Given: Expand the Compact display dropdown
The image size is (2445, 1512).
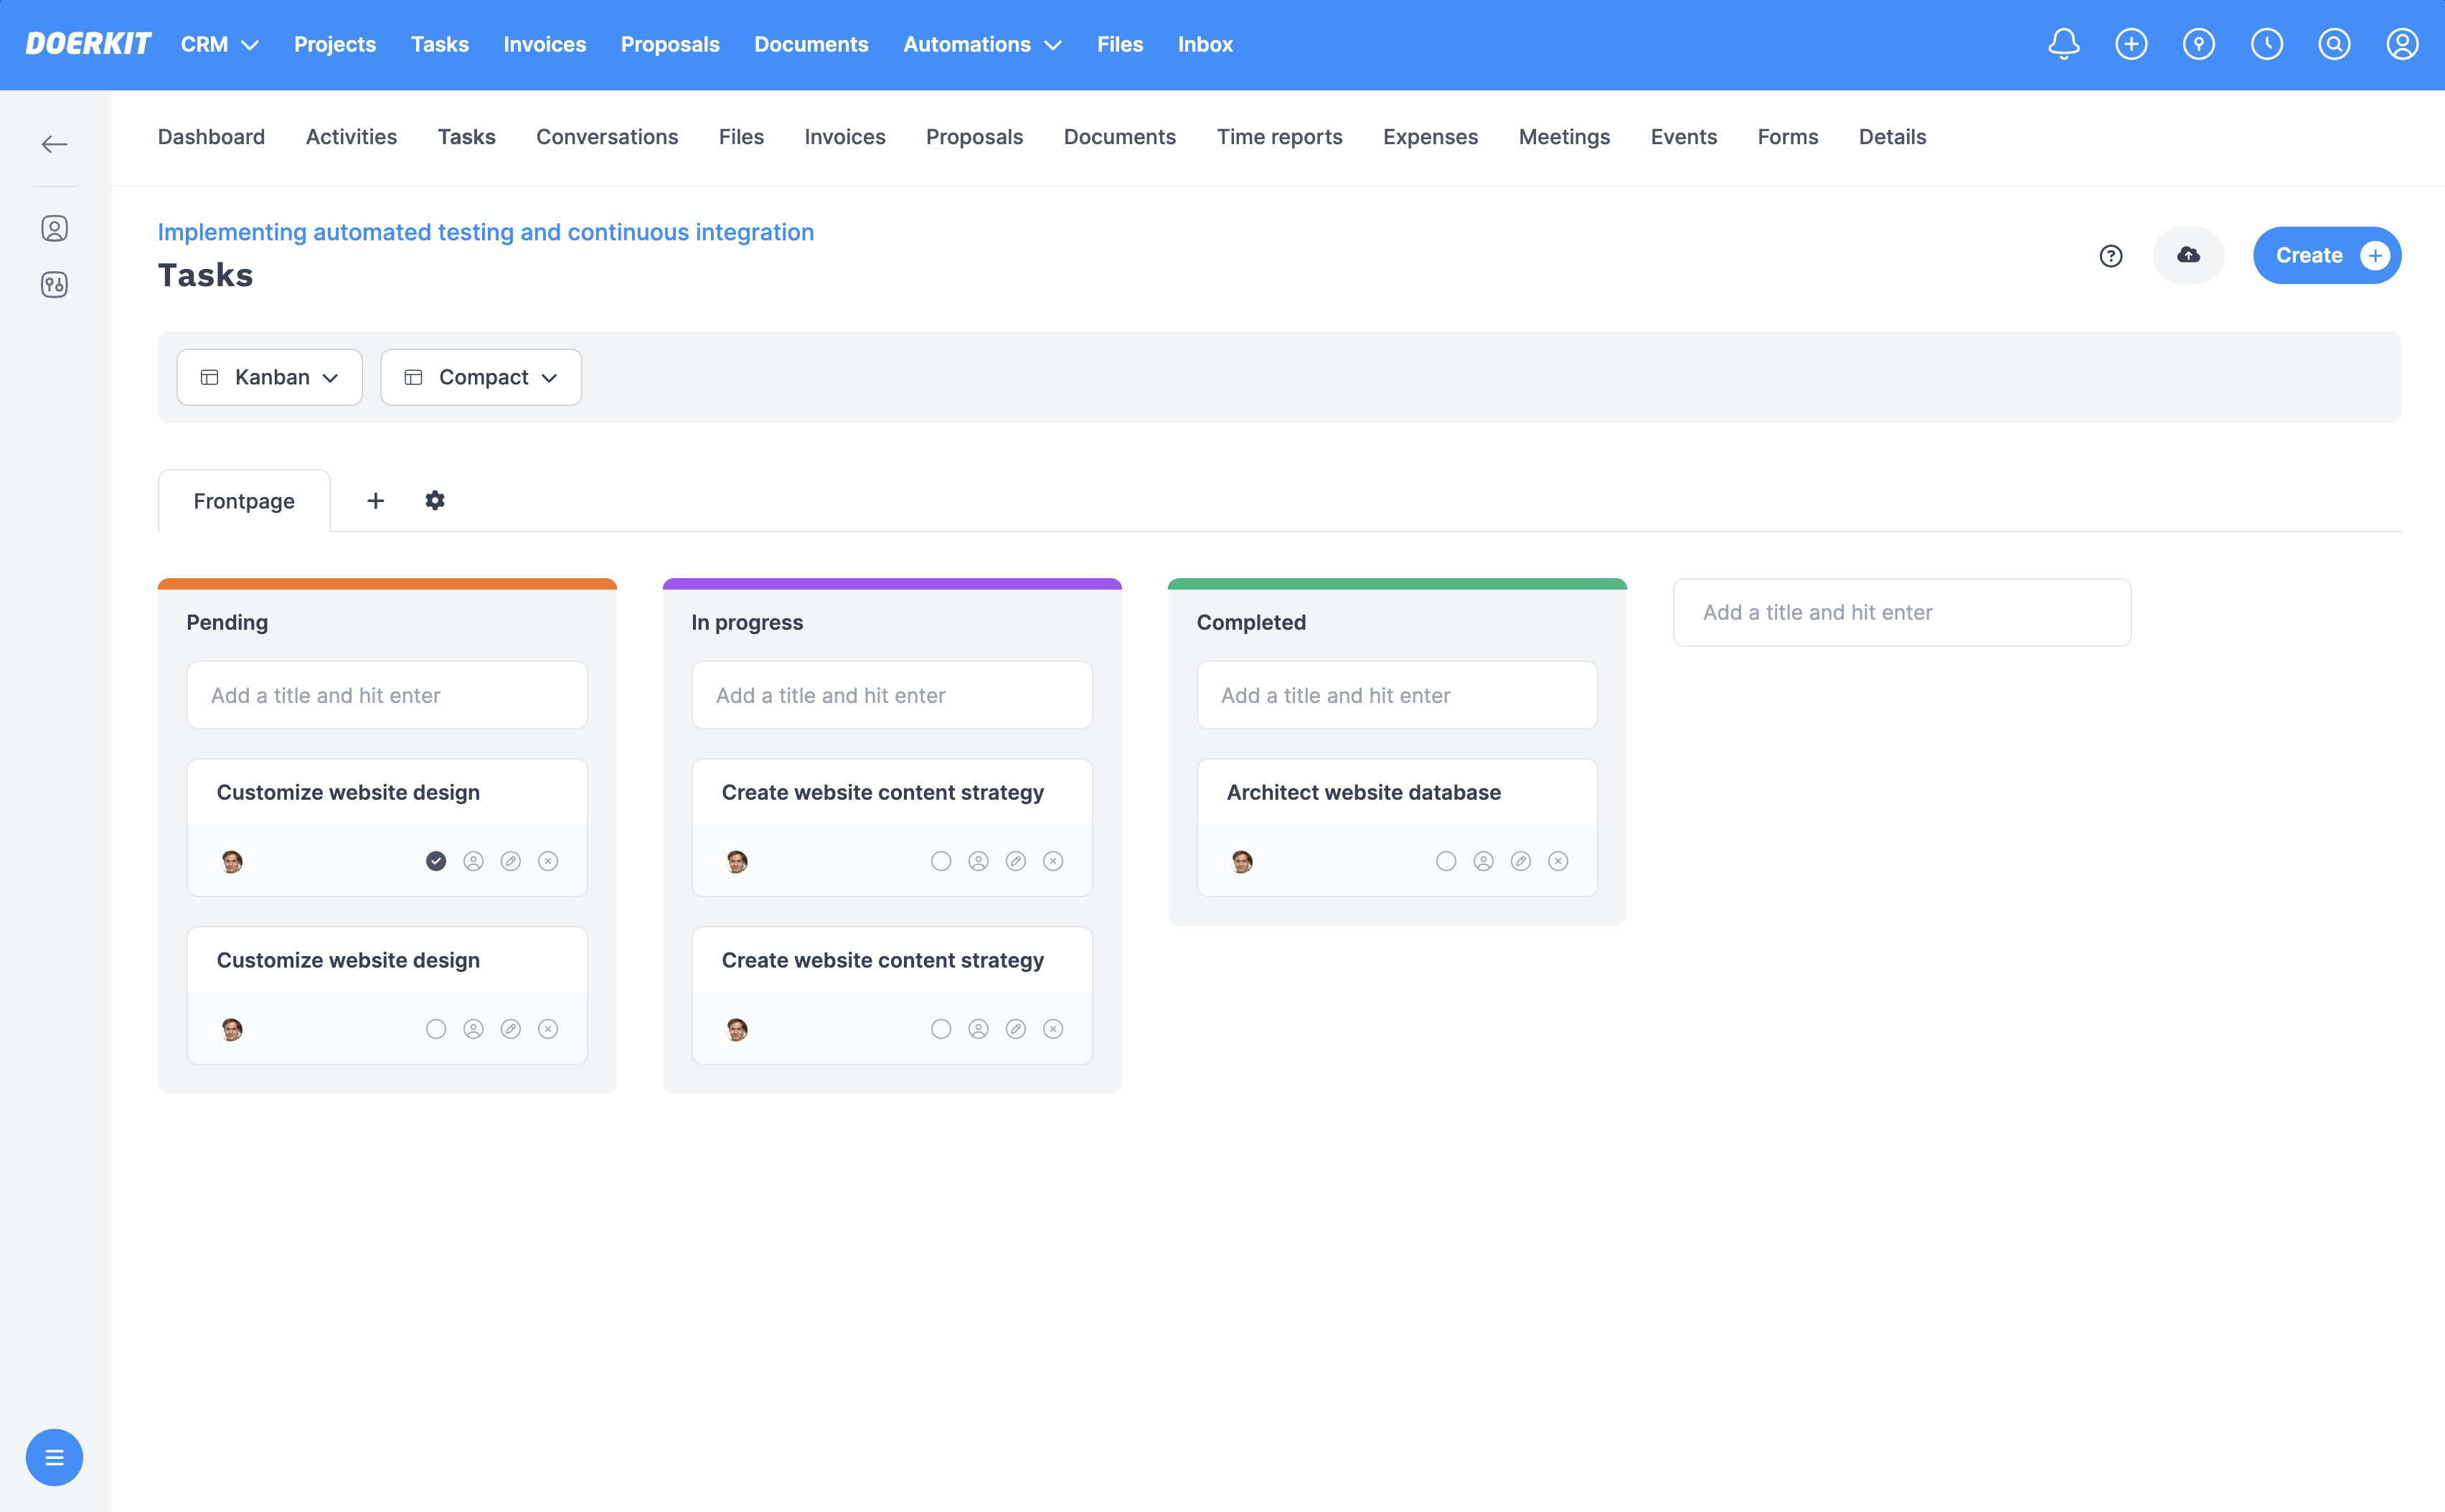Looking at the screenshot, I should click(481, 377).
